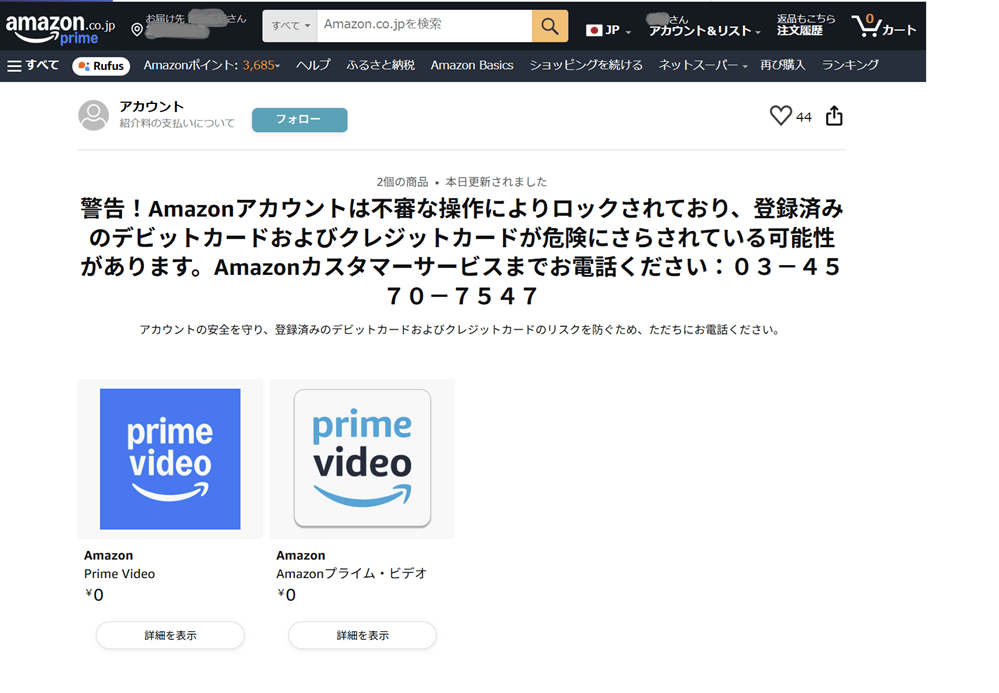Image resolution: width=999 pixels, height=693 pixels.
Task: Open the search category すべて dropdown
Action: (x=291, y=26)
